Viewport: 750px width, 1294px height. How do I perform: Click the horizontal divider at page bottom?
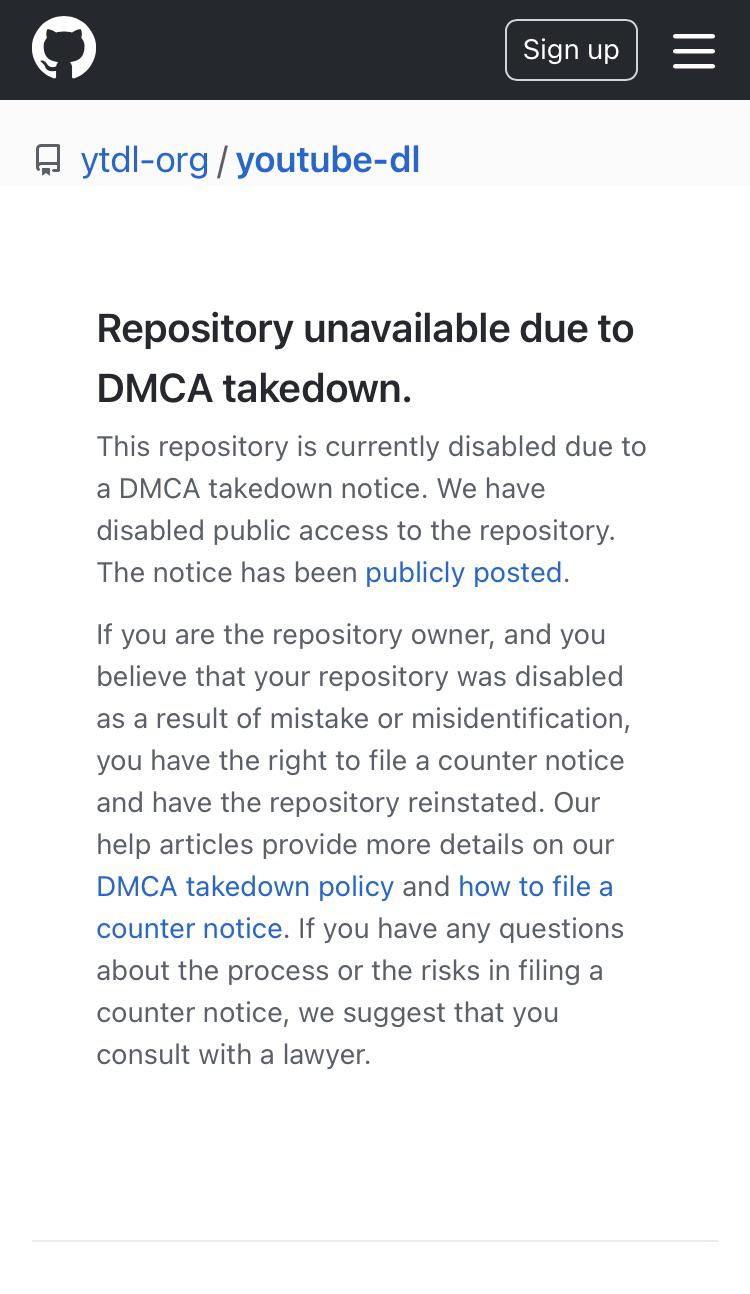[375, 1241]
